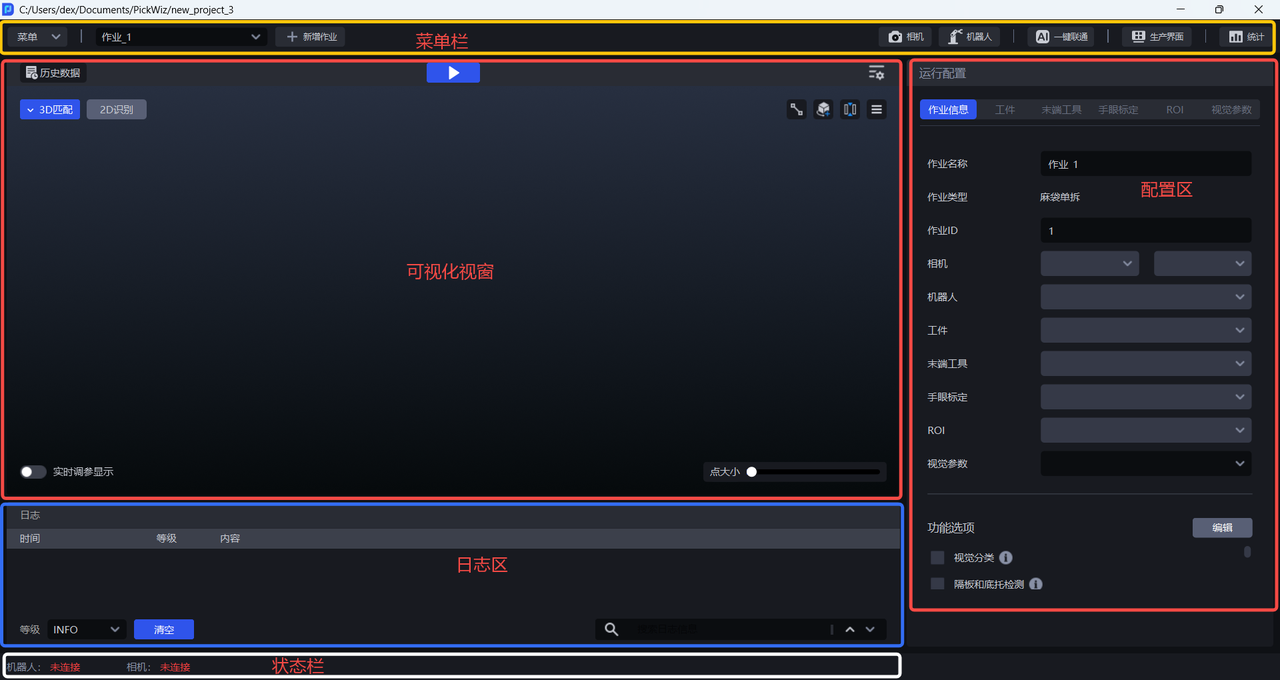The image size is (1280, 680).
Task: Click the 点大小 point size slider
Action: tap(814, 472)
